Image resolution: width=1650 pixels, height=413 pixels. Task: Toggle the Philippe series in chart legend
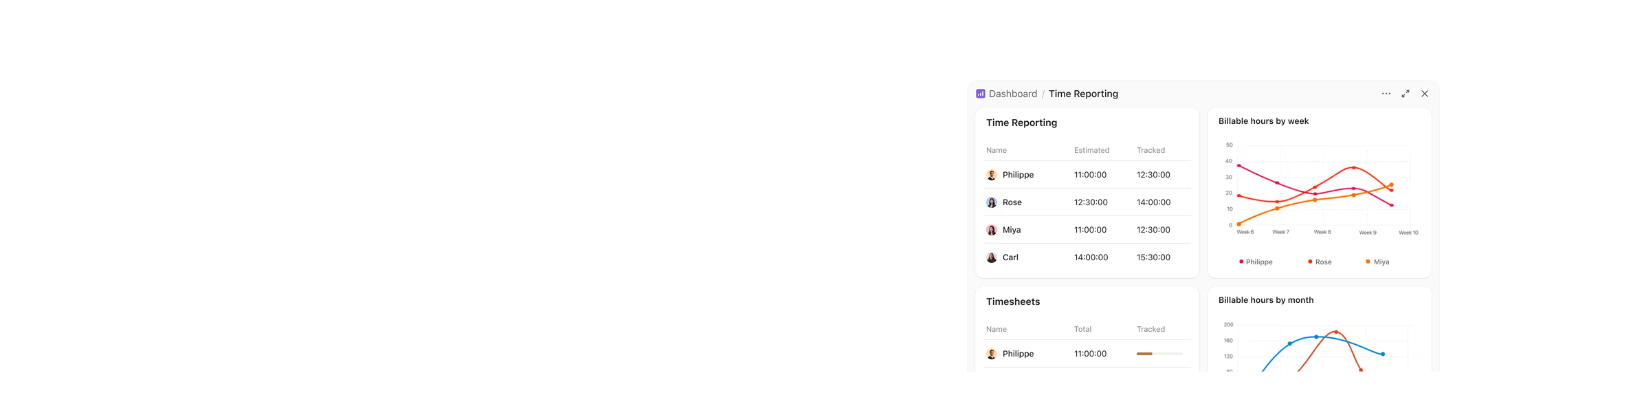[x=1258, y=262]
